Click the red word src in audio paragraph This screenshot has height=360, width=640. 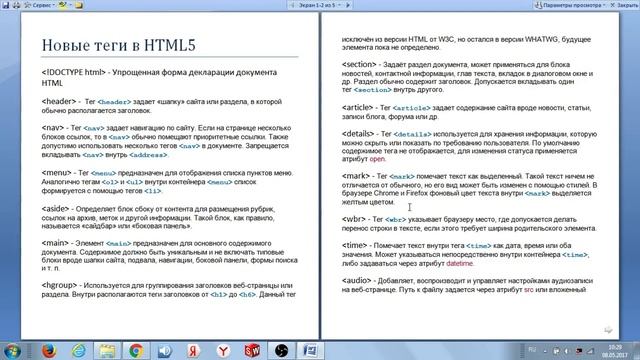[529, 290]
